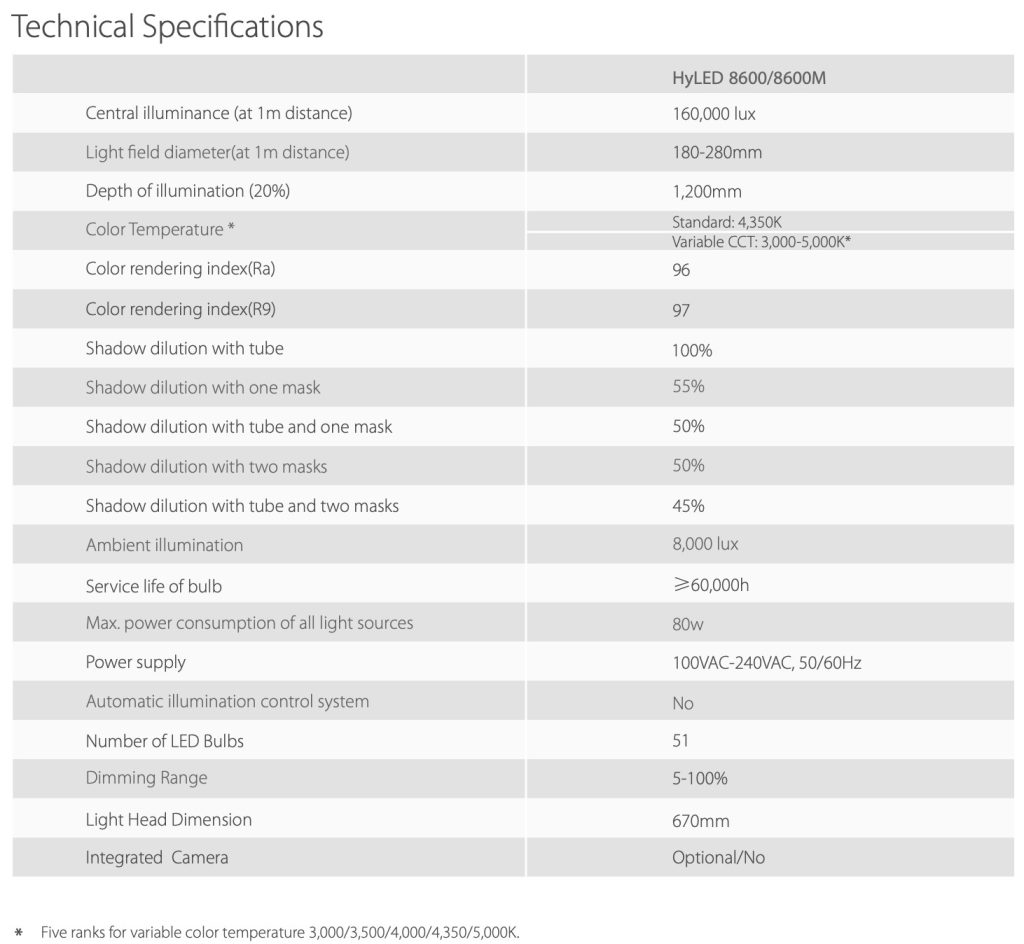Click the 100VAC-240VAC, 50/60Hz value
Viewport: 1024px width, 944px height.
767,663
